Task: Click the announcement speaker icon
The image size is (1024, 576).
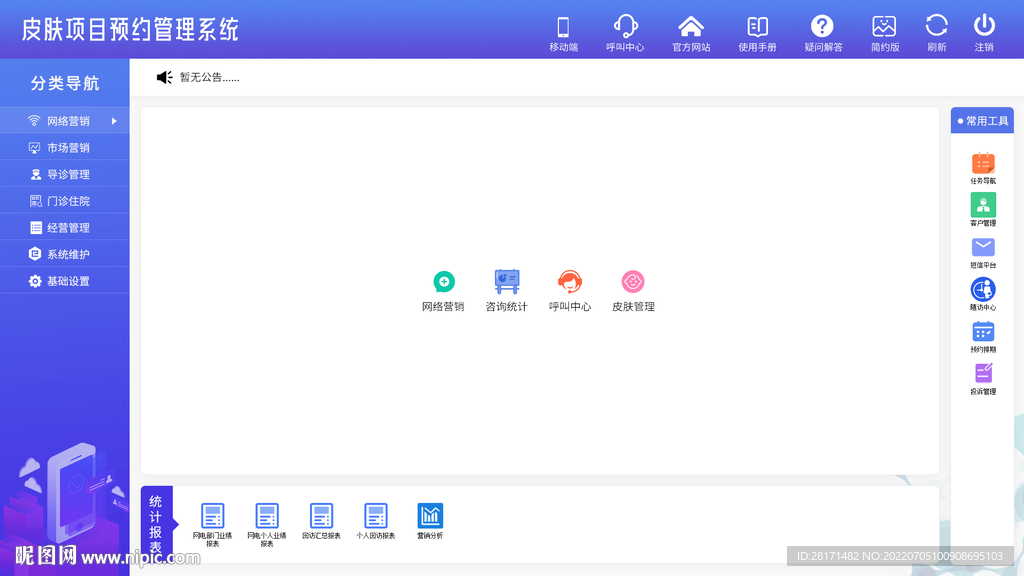Action: click(164, 78)
